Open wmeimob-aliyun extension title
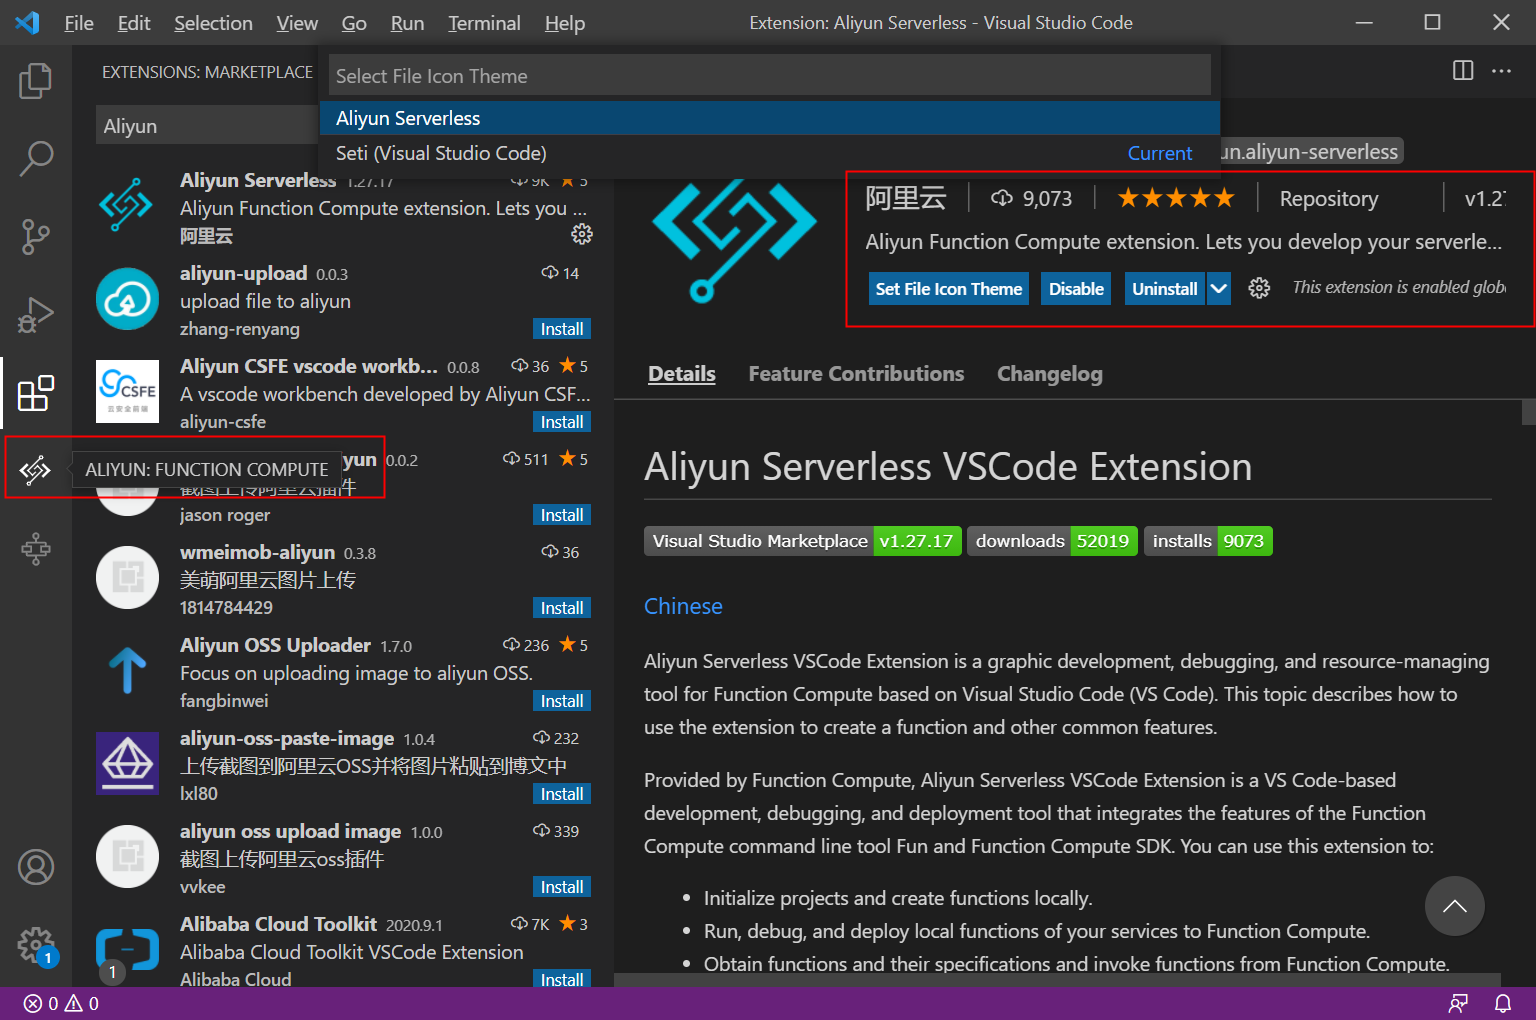Viewport: 1536px width, 1020px height. pos(257,552)
